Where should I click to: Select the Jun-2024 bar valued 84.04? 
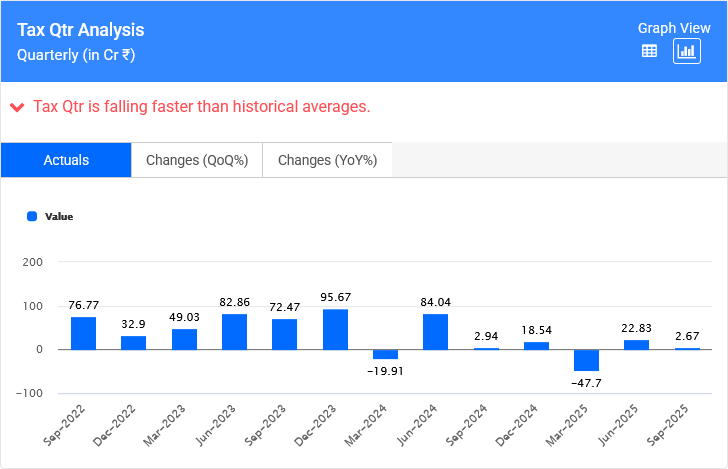pos(435,331)
